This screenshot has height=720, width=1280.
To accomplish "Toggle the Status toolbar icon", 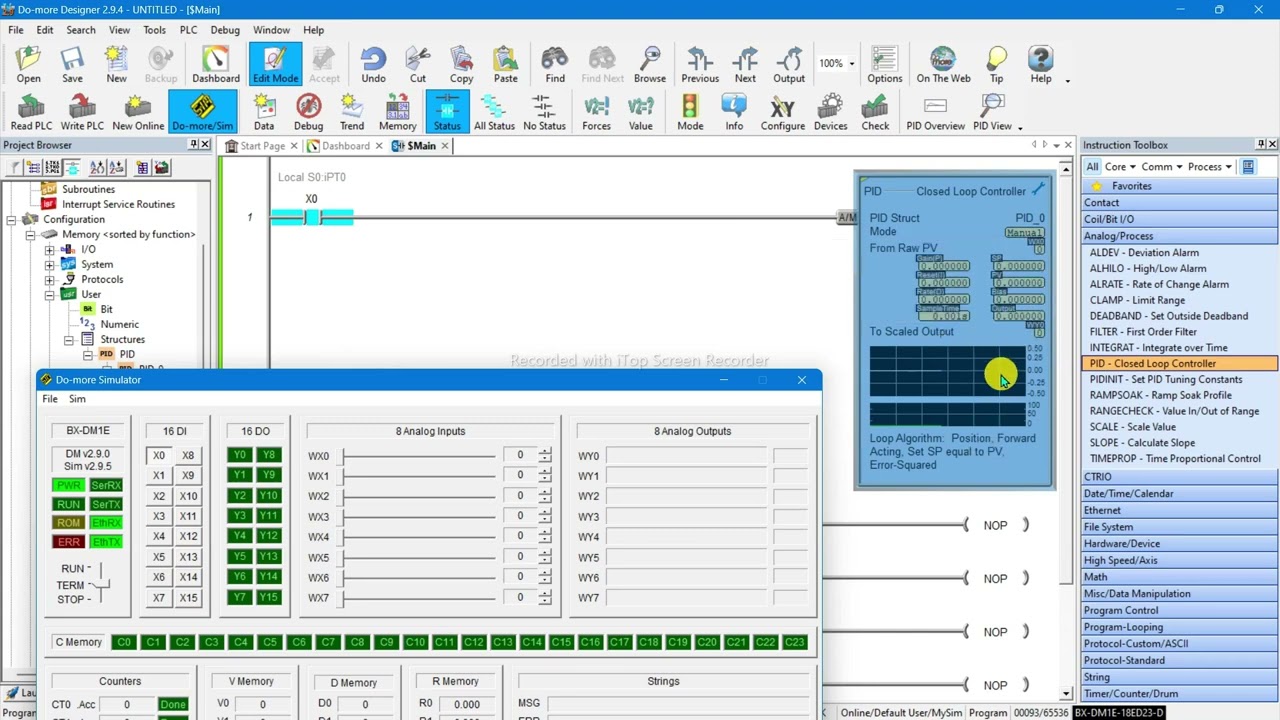I will click(447, 112).
